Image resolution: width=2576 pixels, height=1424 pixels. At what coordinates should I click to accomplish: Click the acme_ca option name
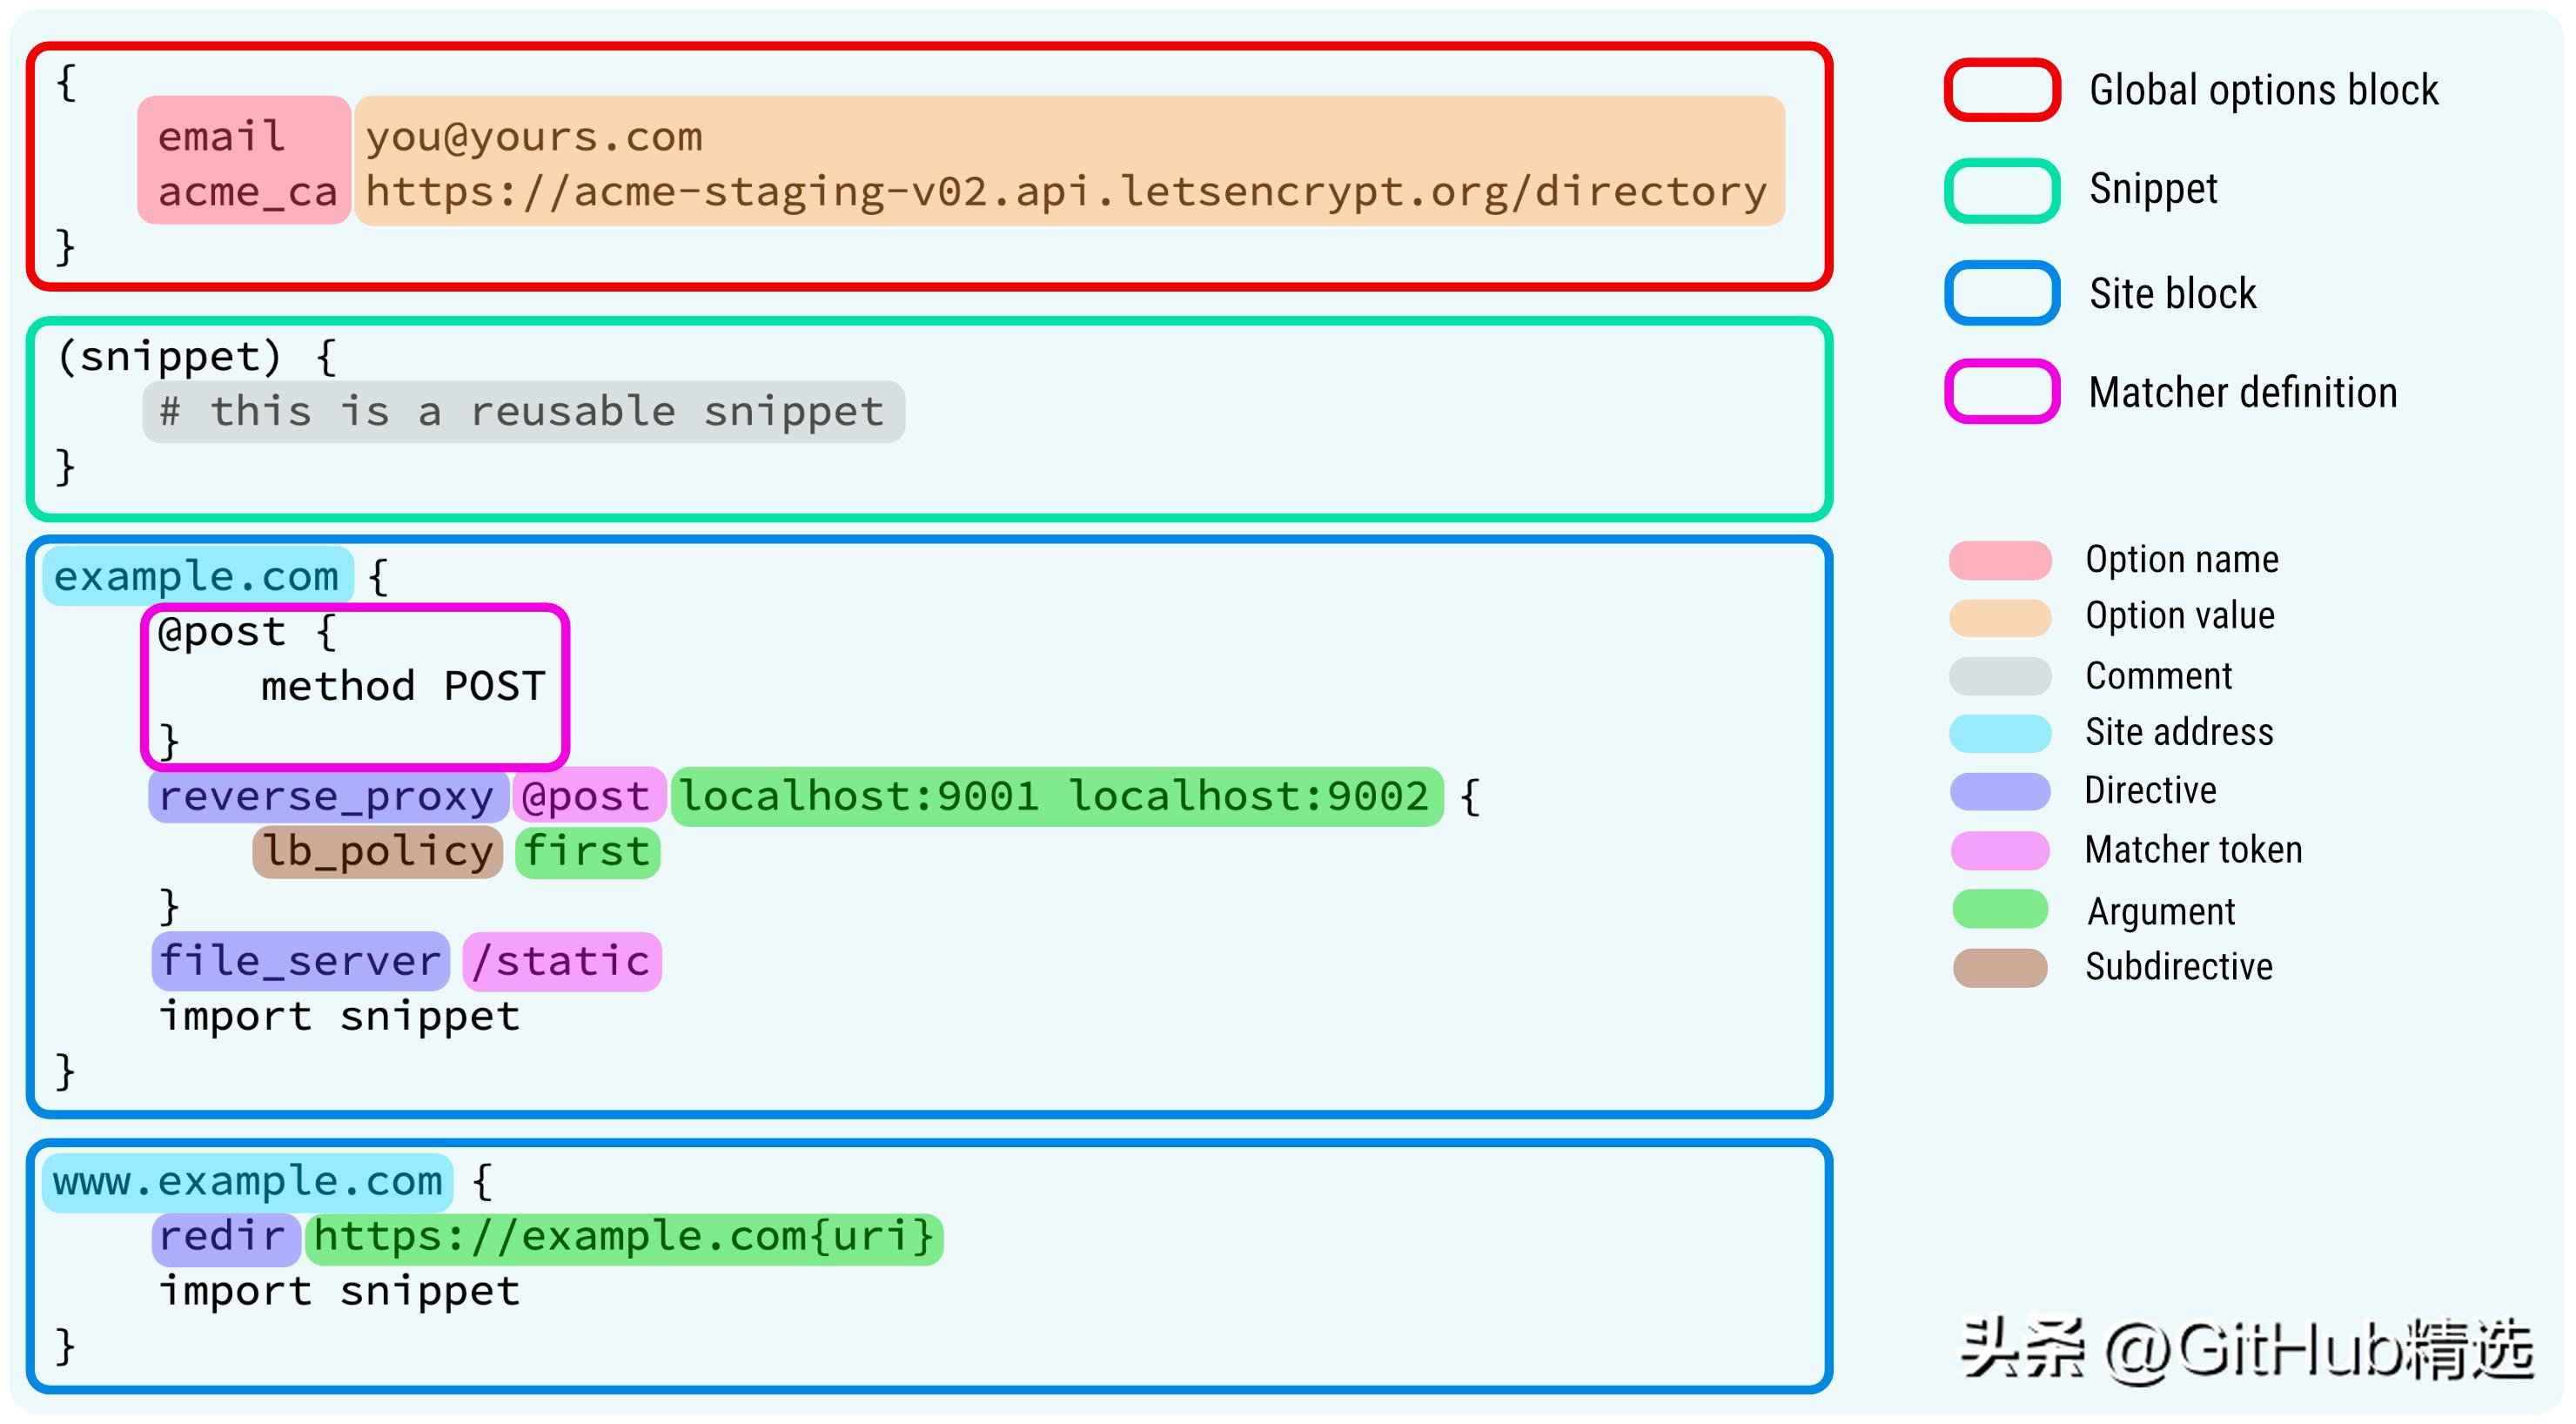pos(247,192)
